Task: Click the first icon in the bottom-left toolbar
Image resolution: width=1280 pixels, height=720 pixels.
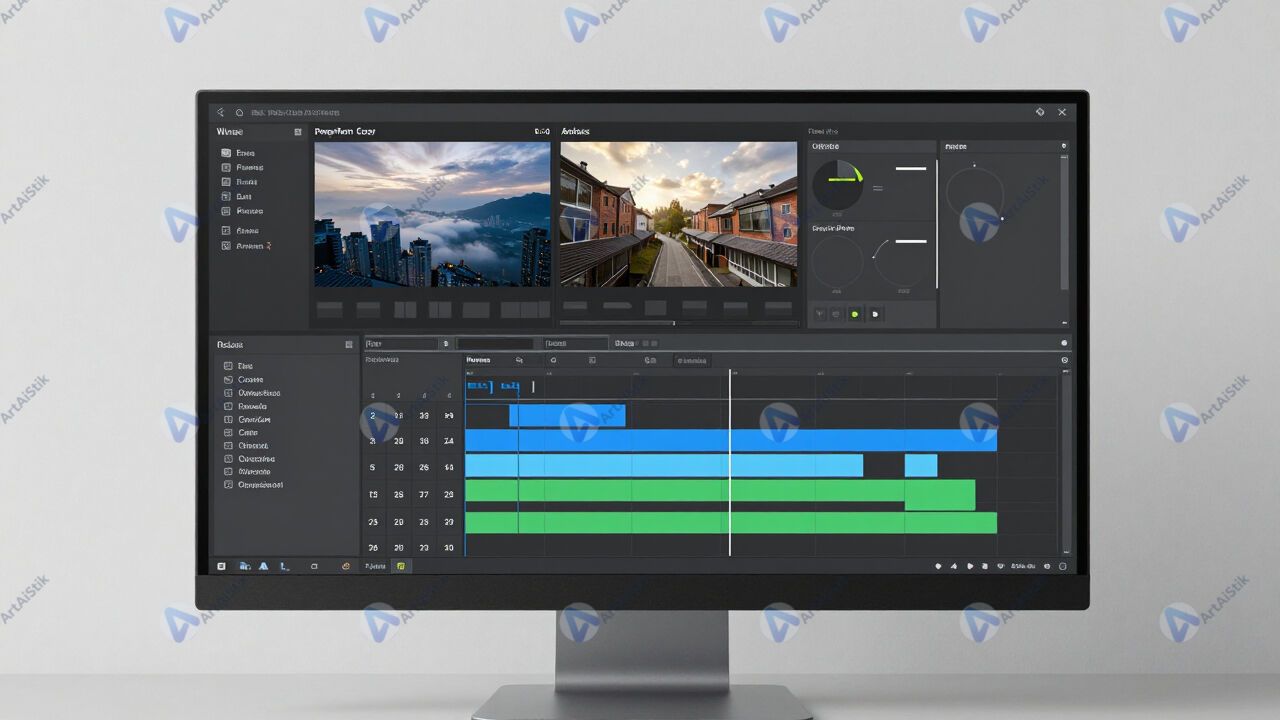Action: [222, 566]
